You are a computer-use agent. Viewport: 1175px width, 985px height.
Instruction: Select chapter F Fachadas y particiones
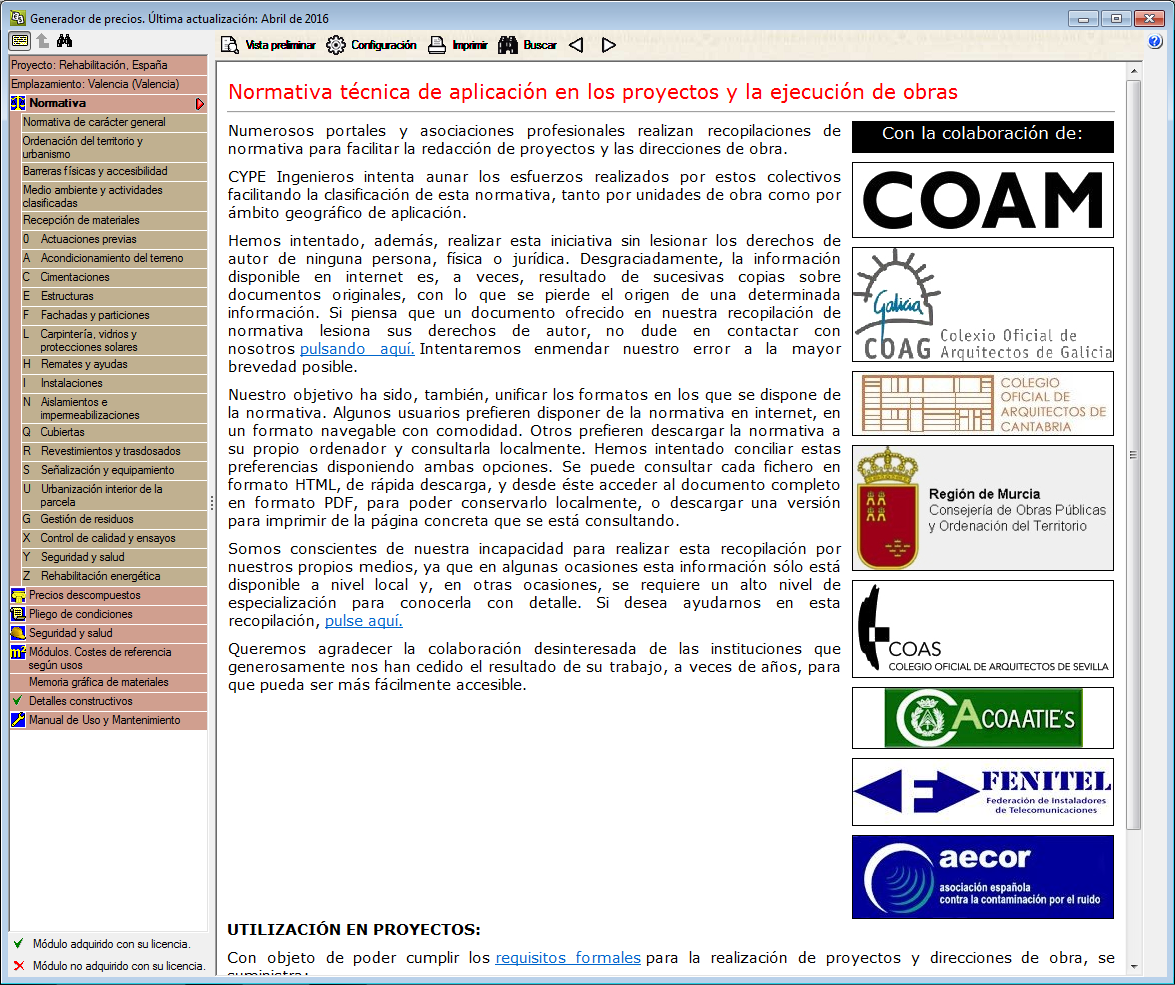[x=115, y=315]
